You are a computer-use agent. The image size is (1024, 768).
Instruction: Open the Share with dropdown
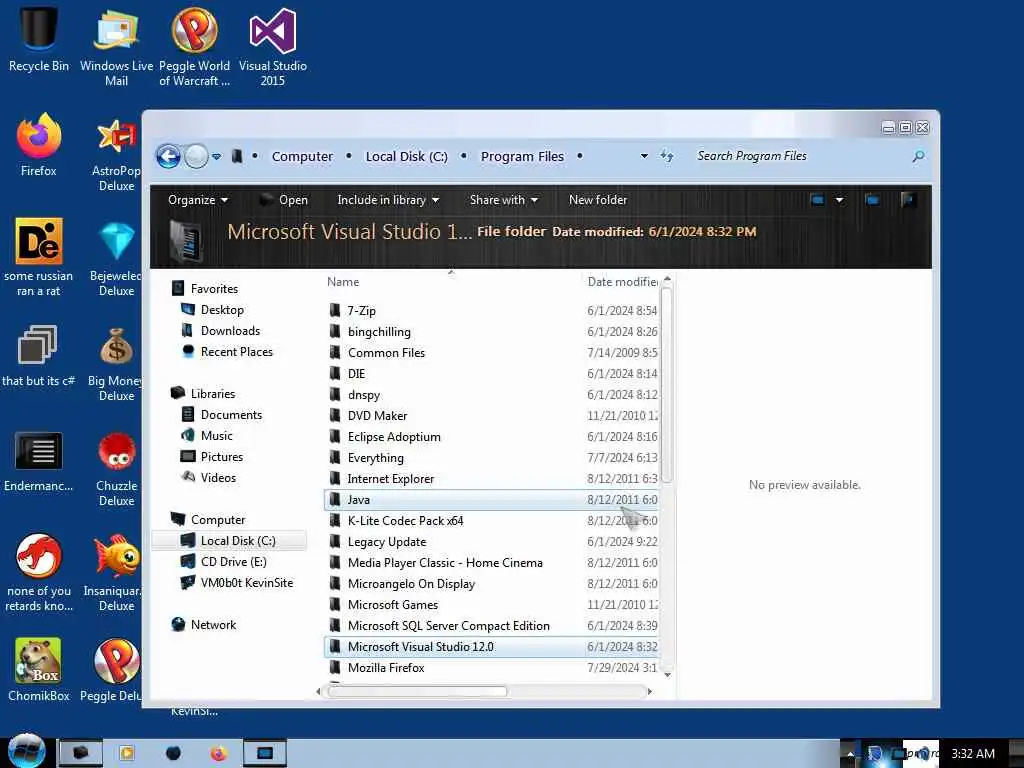504,200
